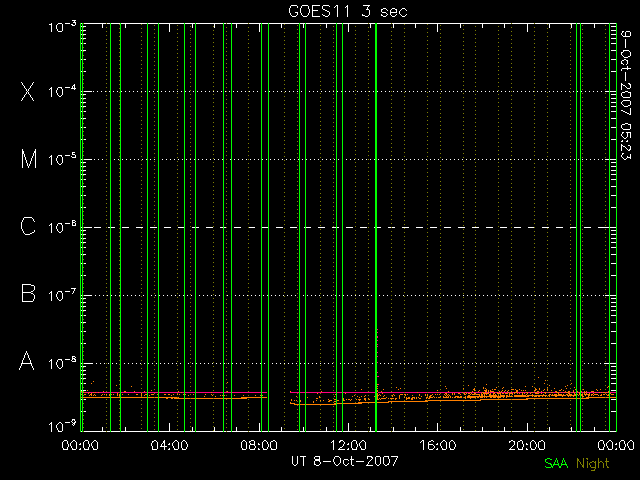Click the 10⁻⁶ y-axis tick label

(62, 227)
